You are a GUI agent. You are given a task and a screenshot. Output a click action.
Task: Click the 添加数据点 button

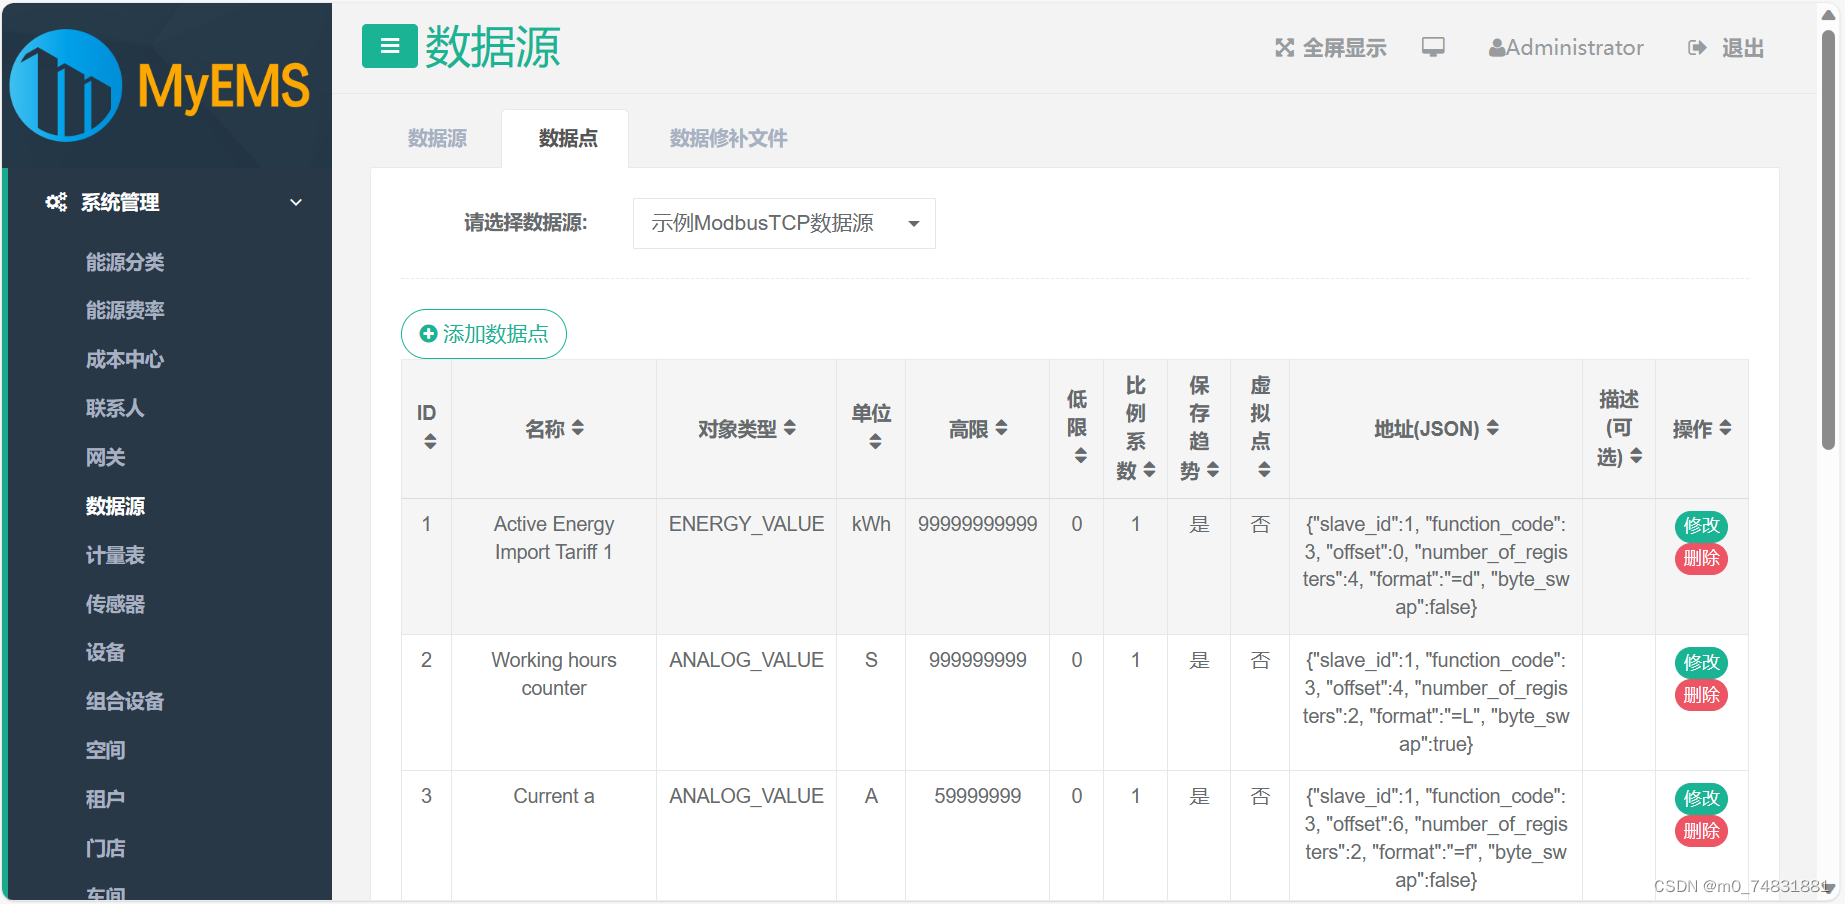pyautogui.click(x=483, y=334)
